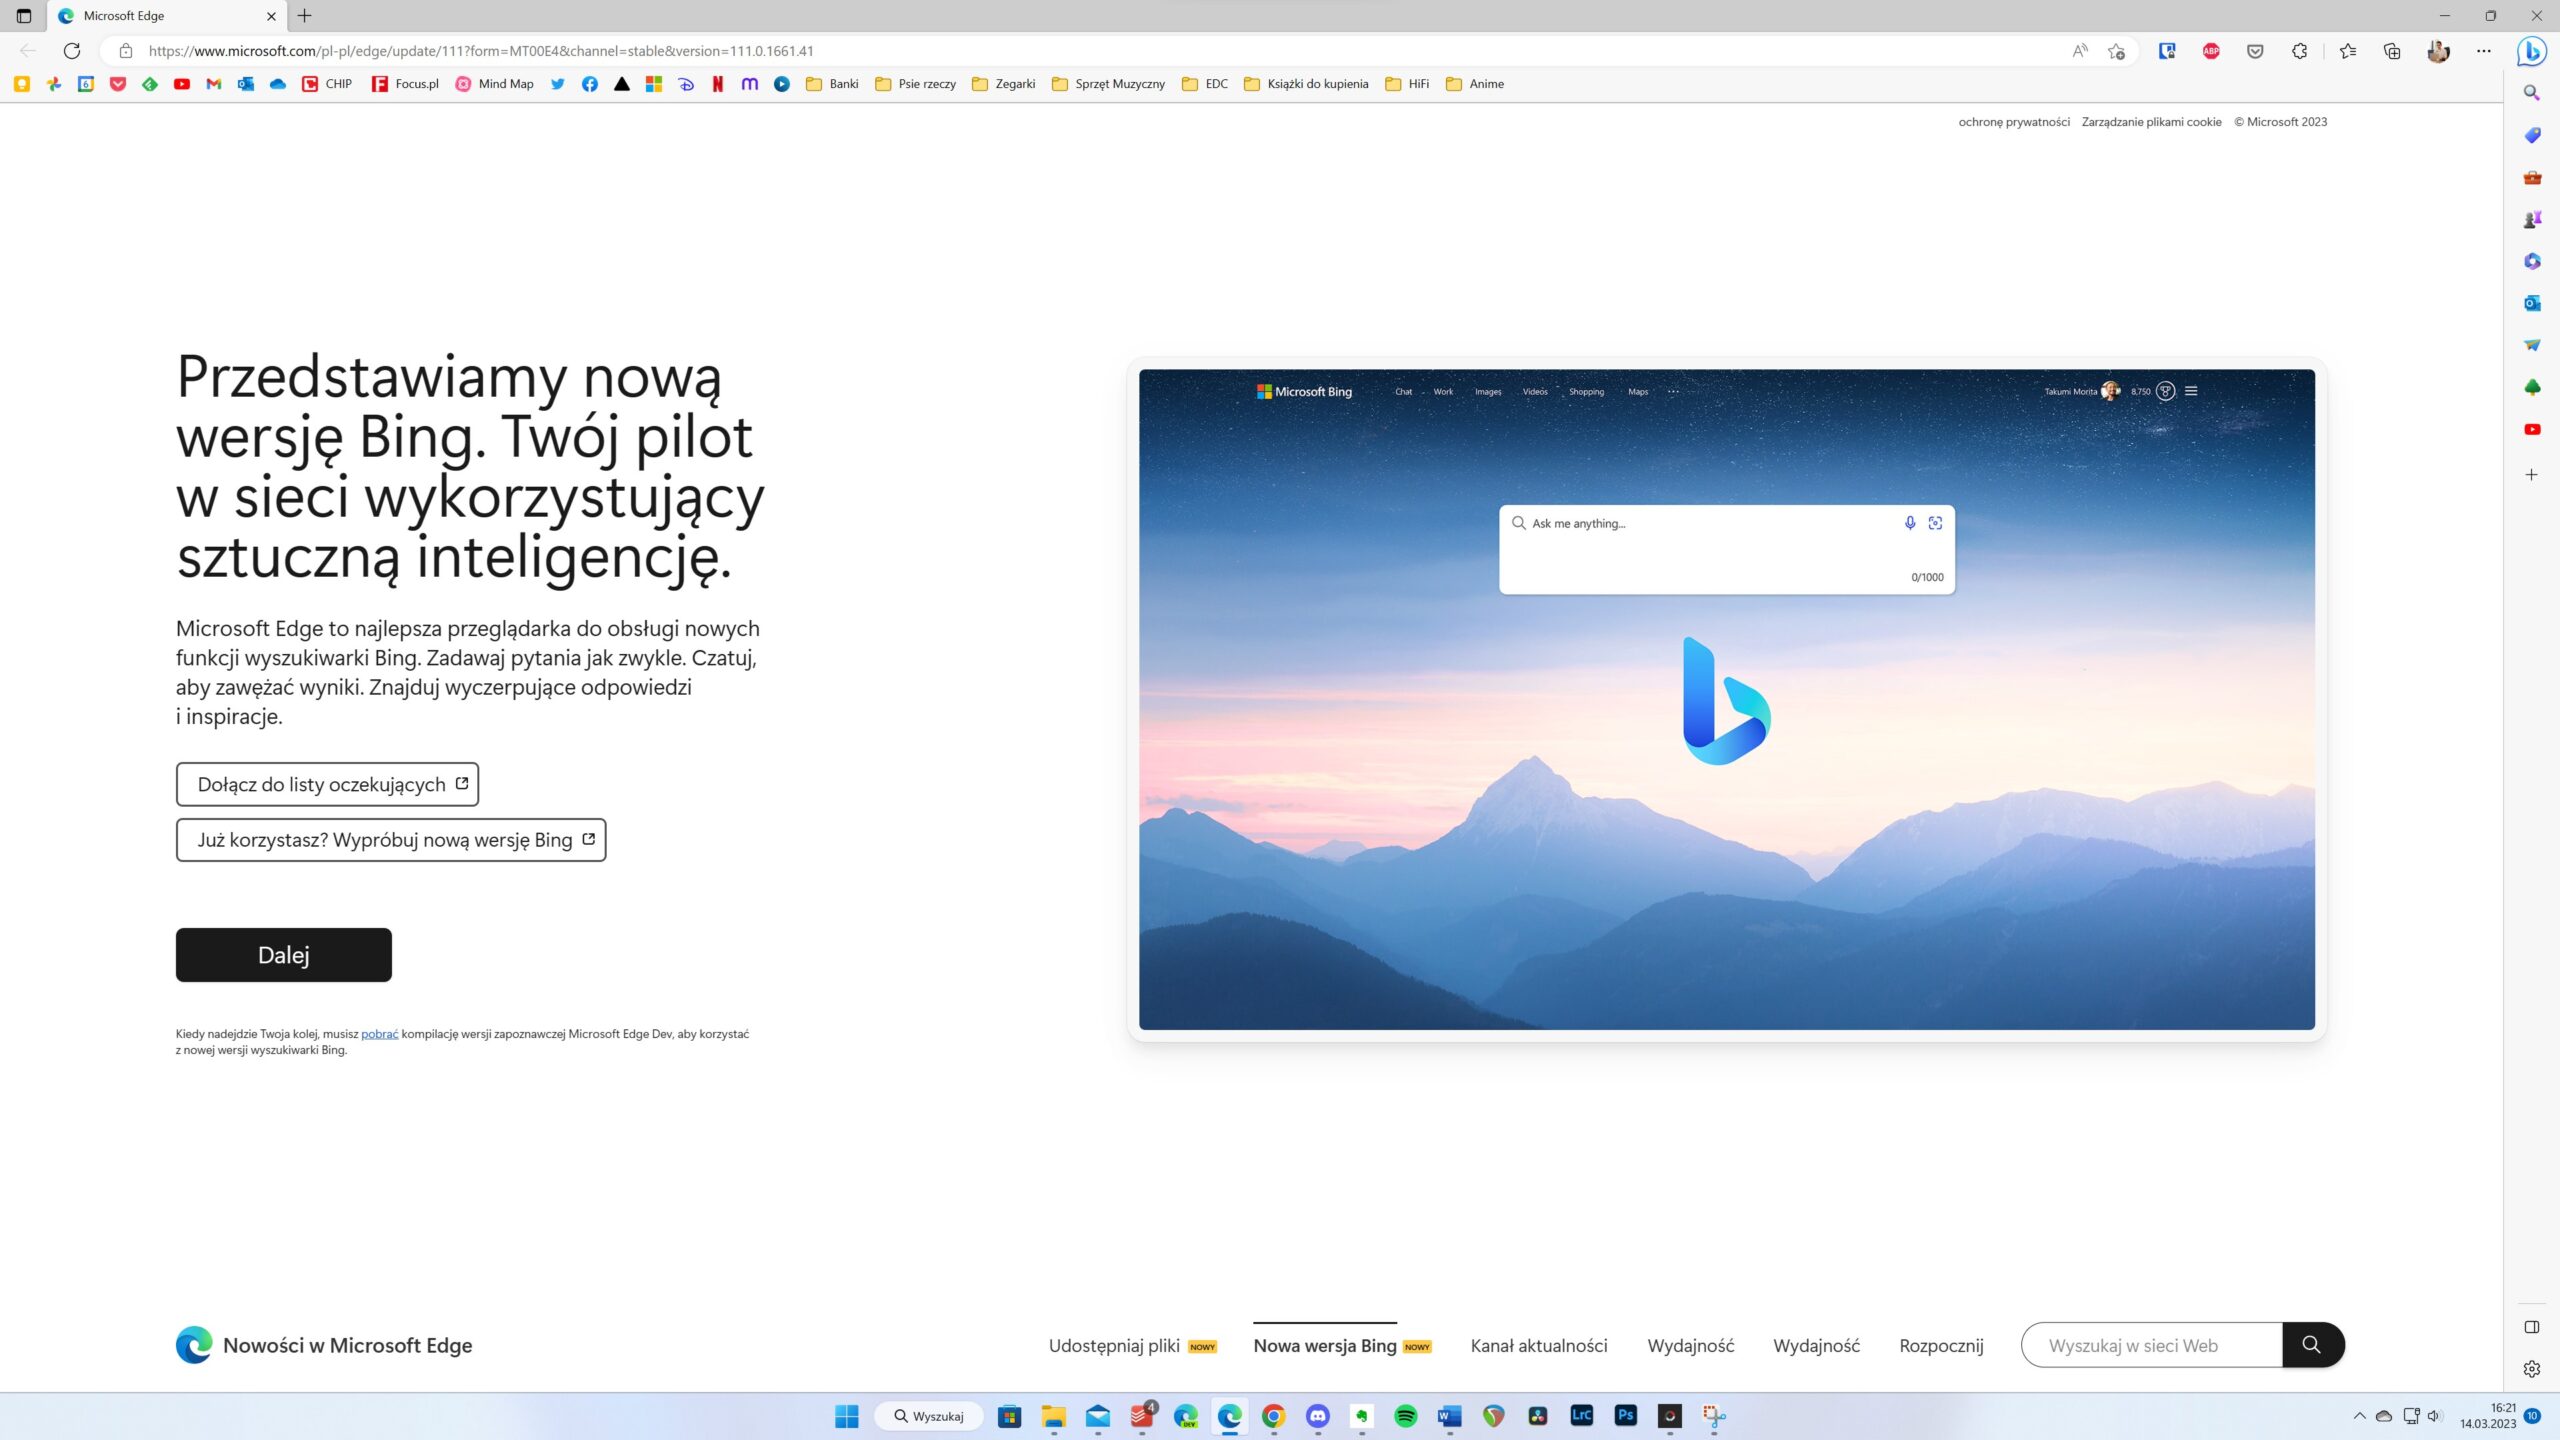Open the browser Extensions puzzle icon
Viewport: 2560px width, 1440px height.
[x=2299, y=51]
